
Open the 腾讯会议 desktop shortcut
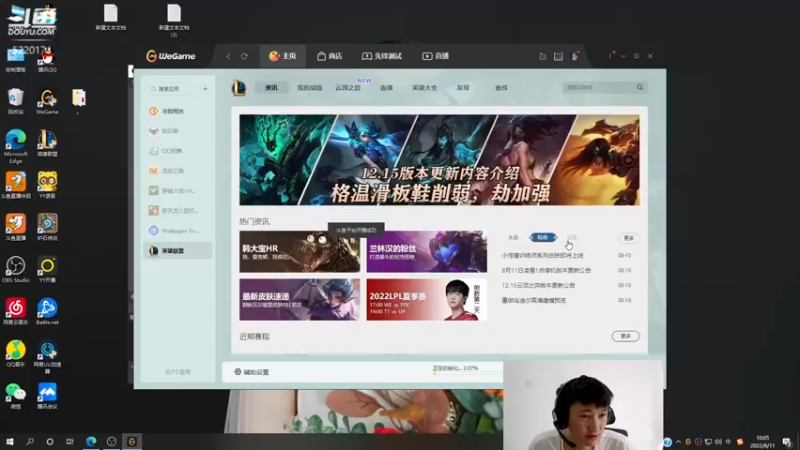point(47,395)
